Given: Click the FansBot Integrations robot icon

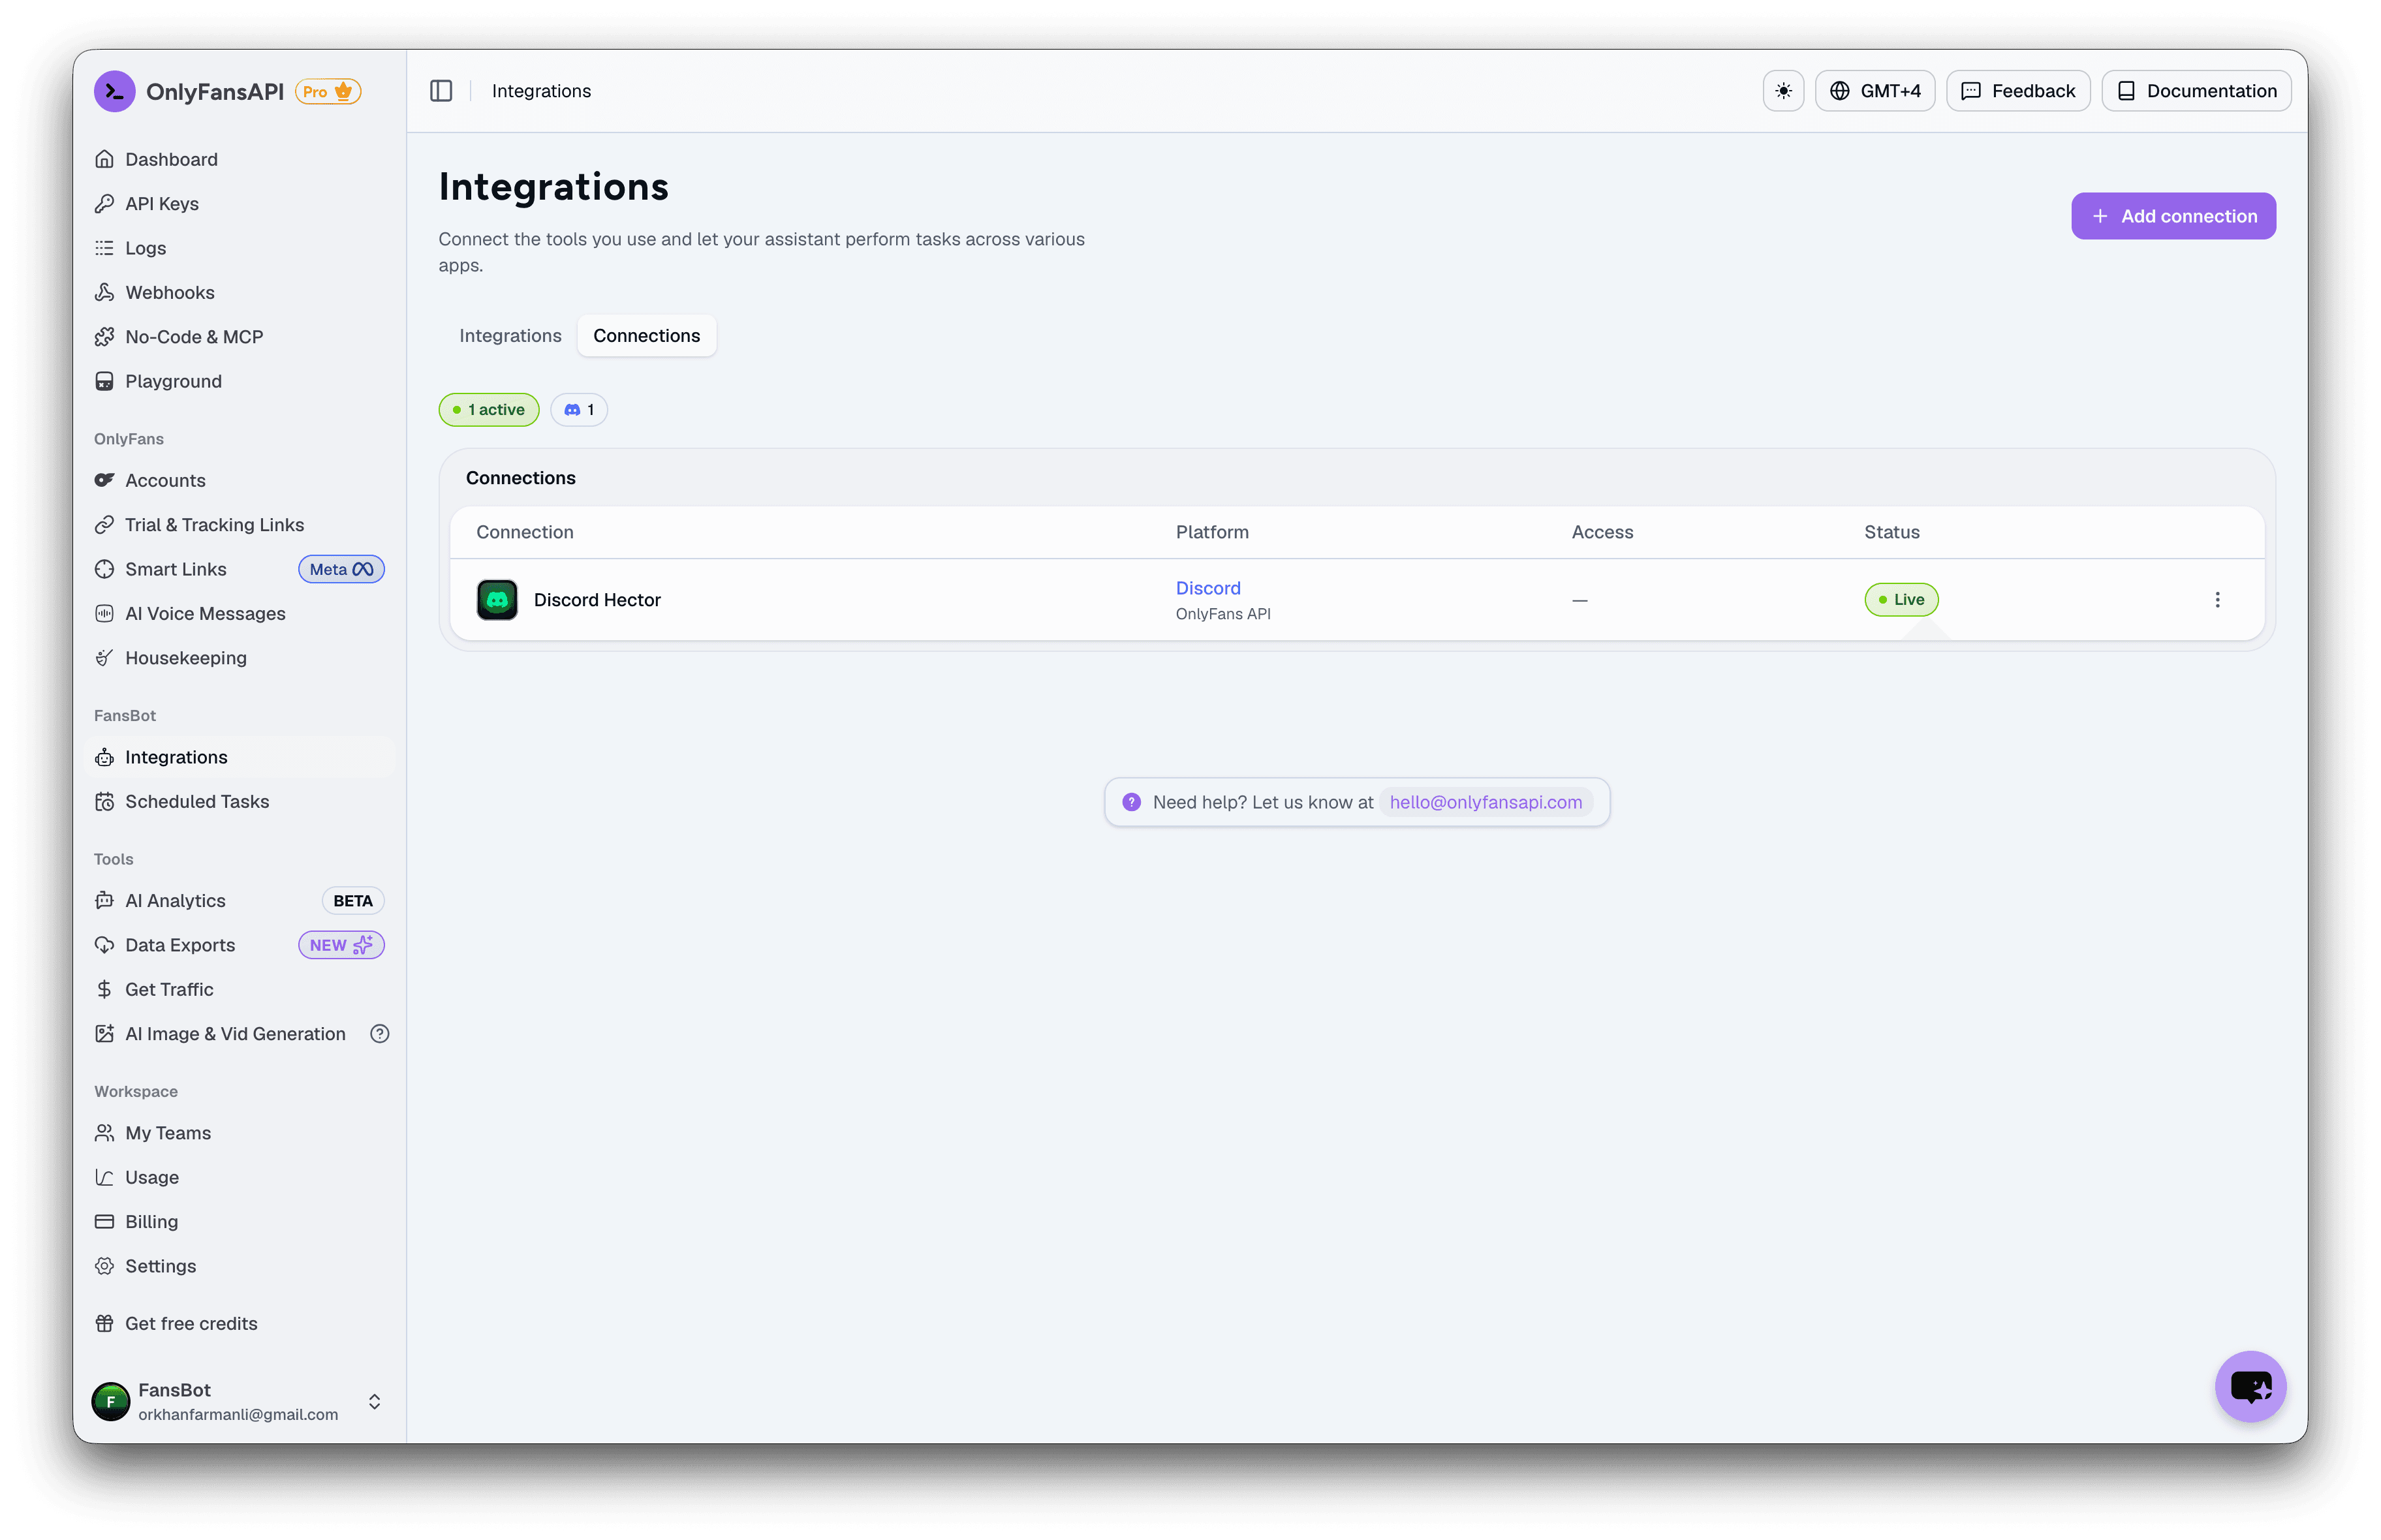Looking at the screenshot, I should (x=104, y=757).
